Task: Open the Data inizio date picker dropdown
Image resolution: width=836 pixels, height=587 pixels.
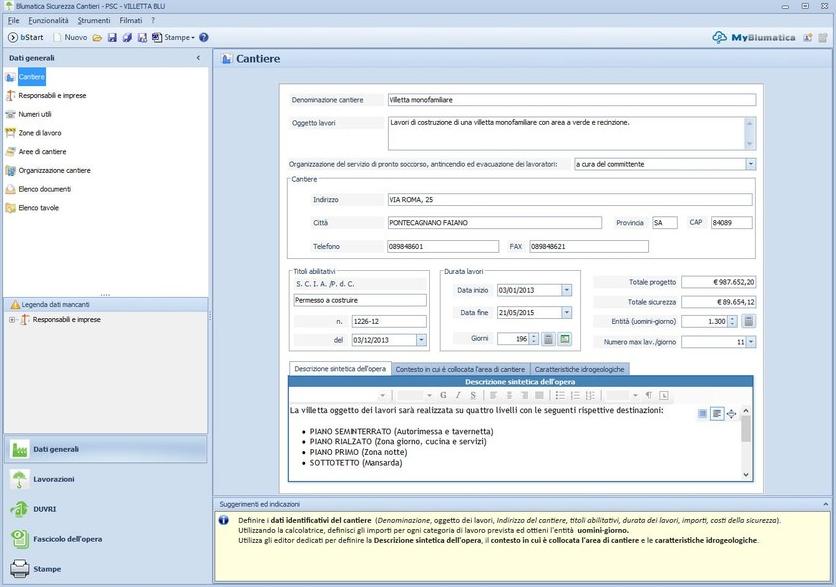Action: click(x=566, y=290)
